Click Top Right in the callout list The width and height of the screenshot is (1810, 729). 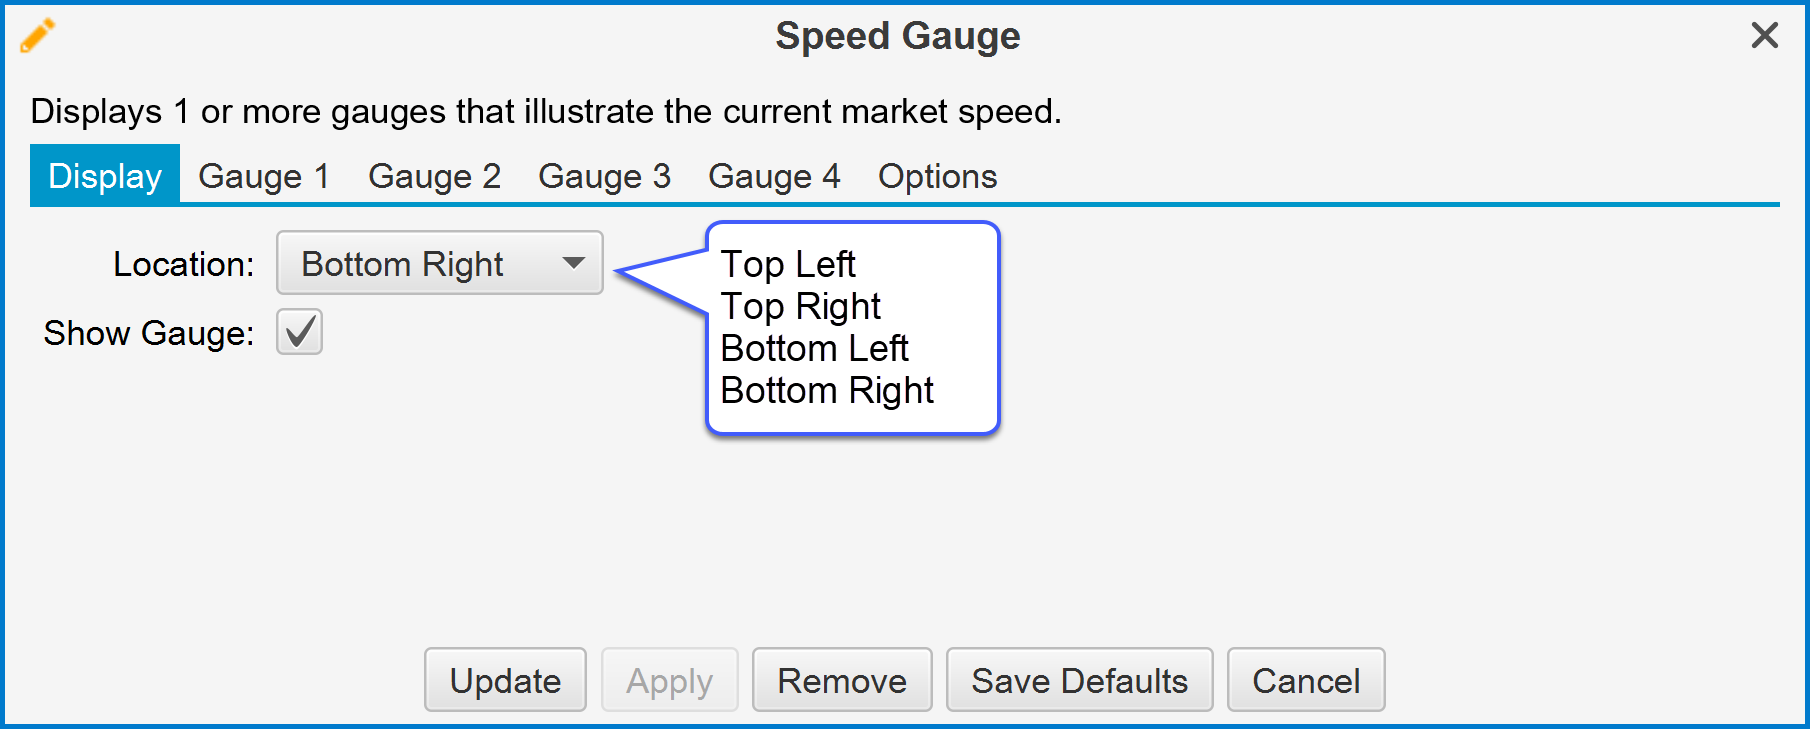tap(800, 306)
